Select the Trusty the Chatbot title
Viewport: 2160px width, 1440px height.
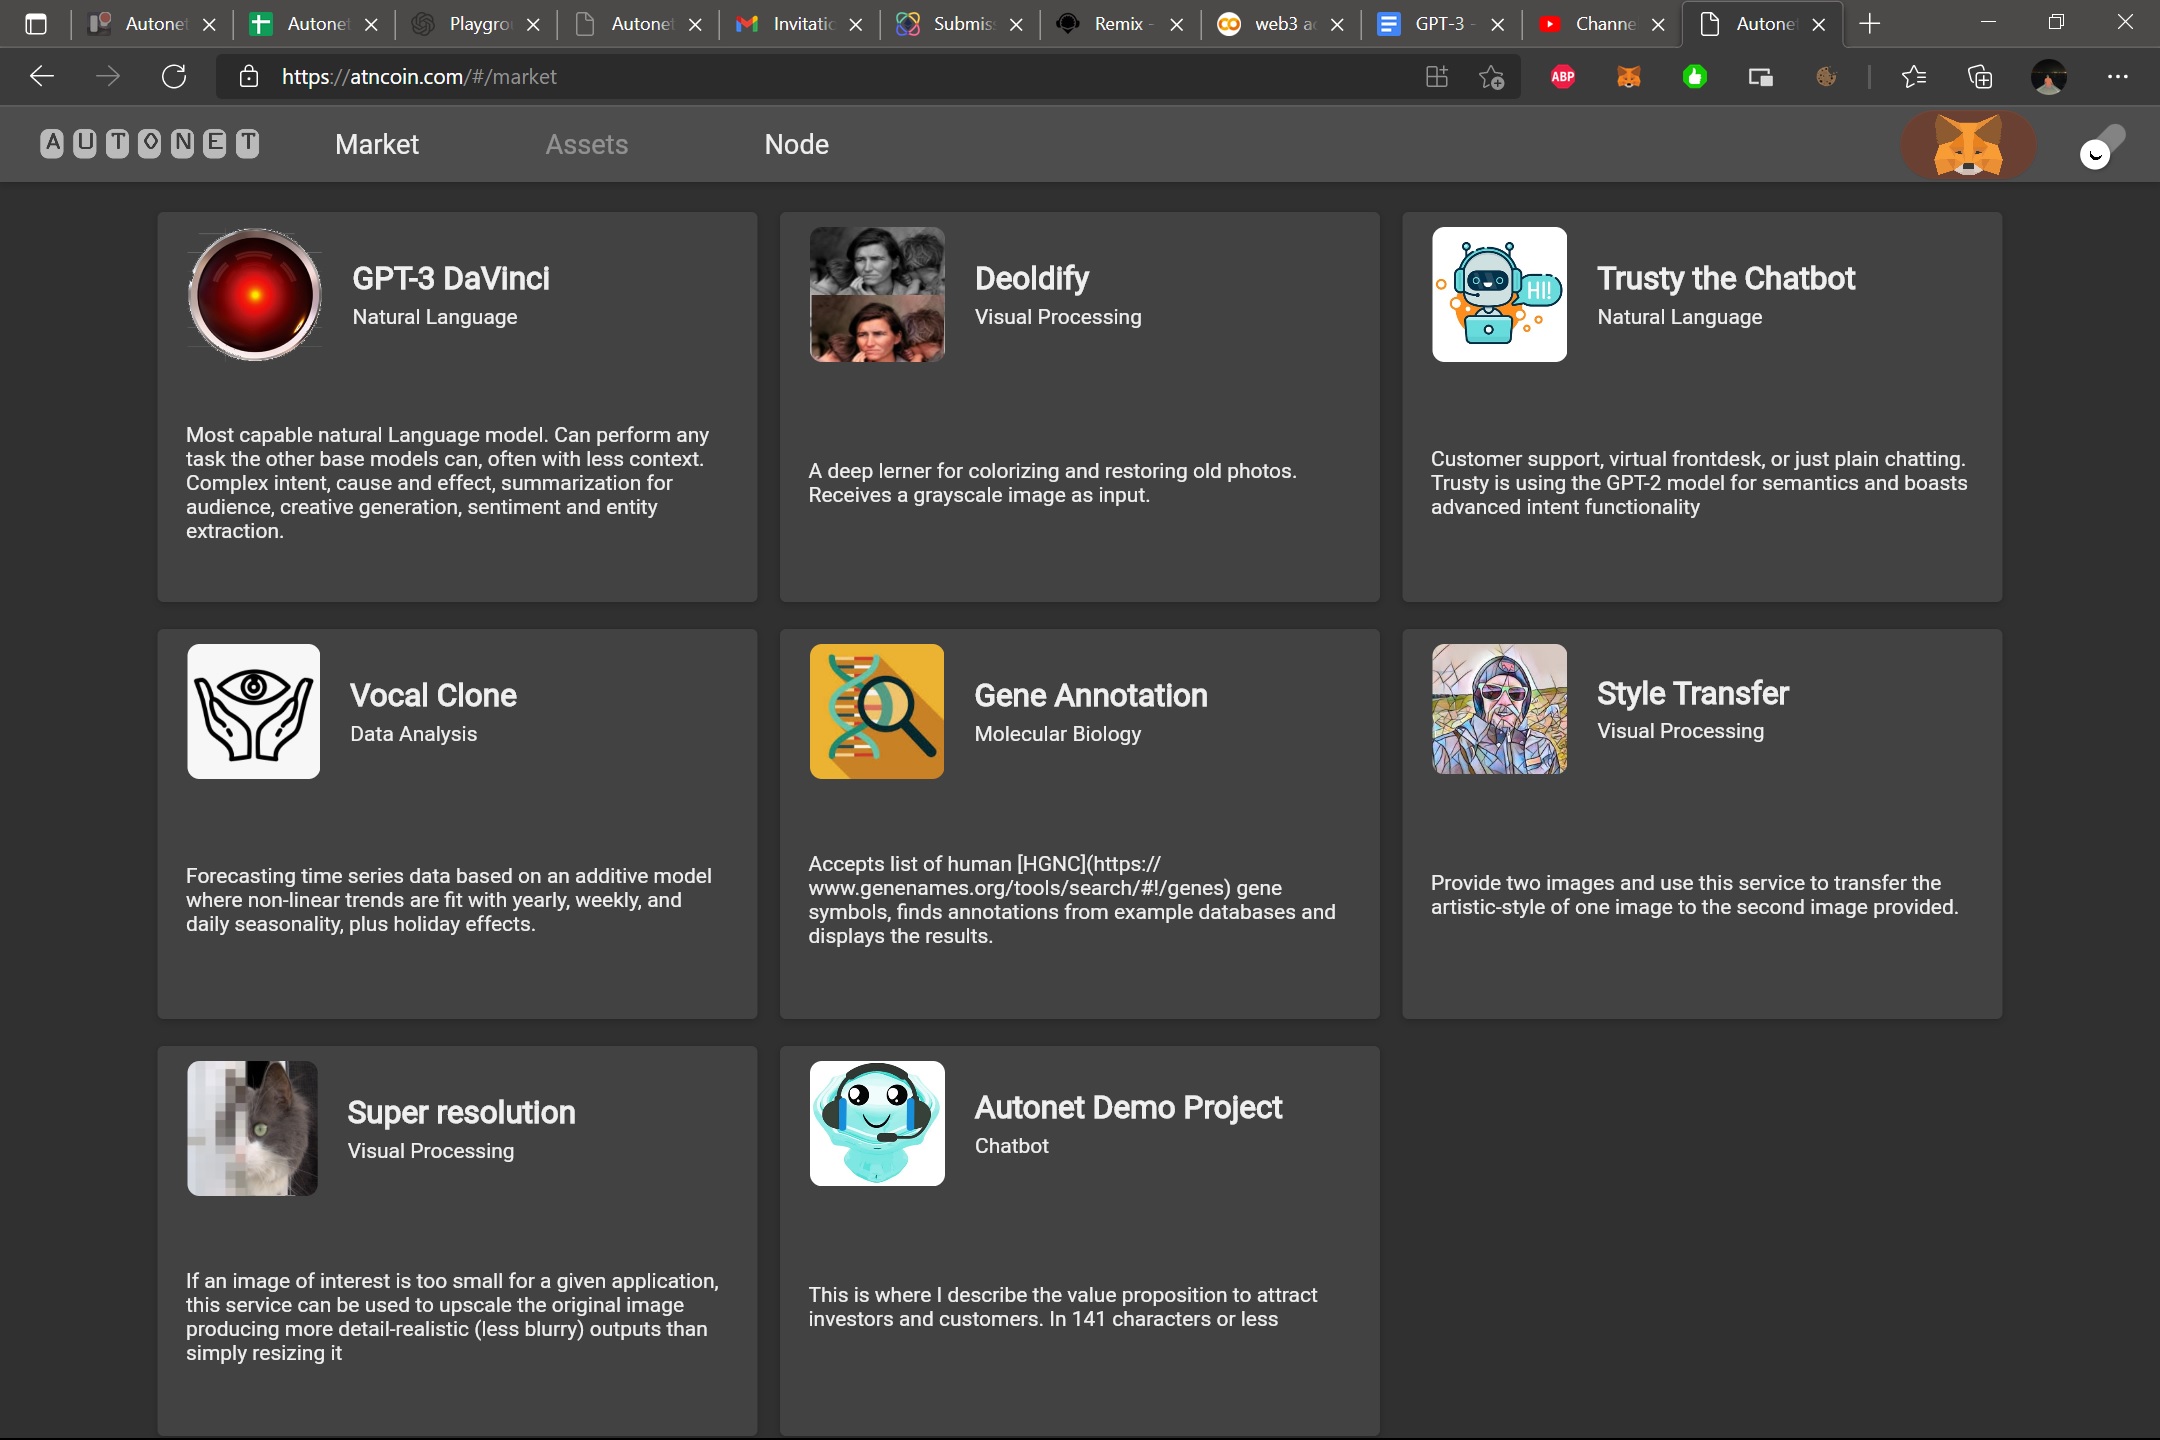click(x=1726, y=278)
